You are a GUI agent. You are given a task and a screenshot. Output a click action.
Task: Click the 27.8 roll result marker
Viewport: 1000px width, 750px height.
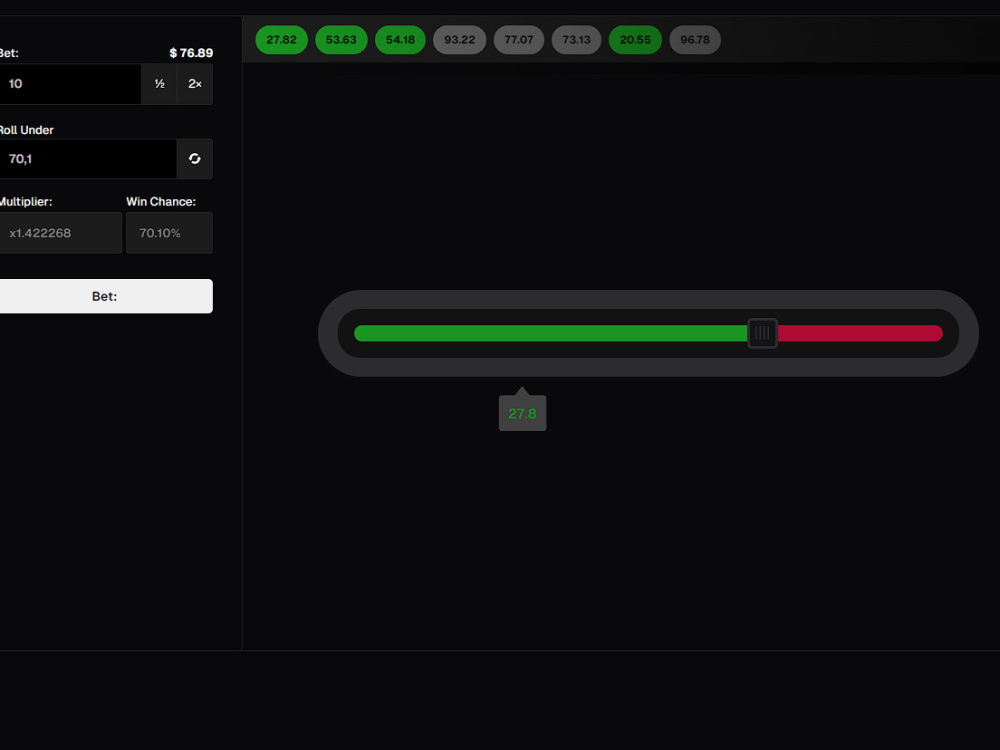(522, 413)
